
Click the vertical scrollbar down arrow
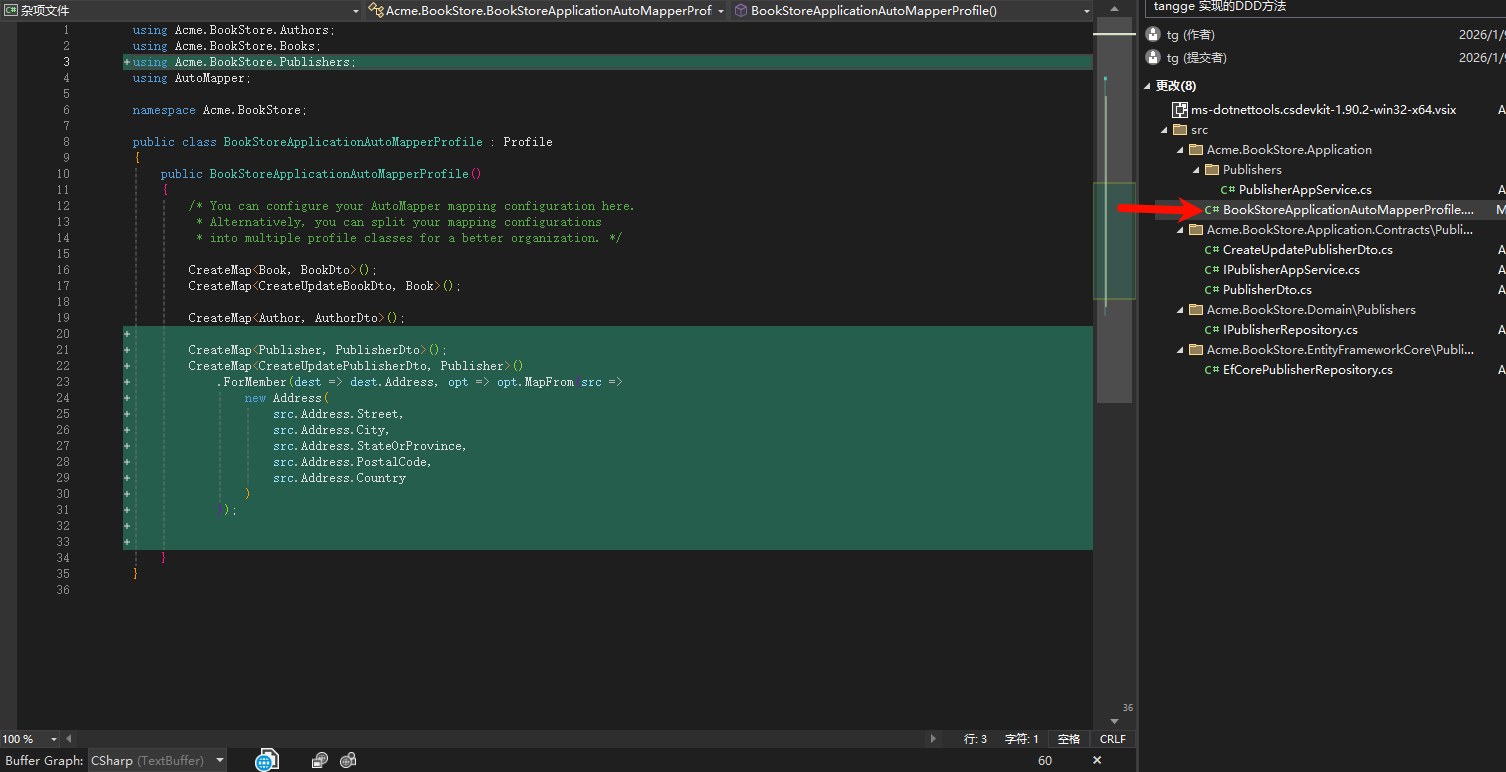pyautogui.click(x=1114, y=721)
